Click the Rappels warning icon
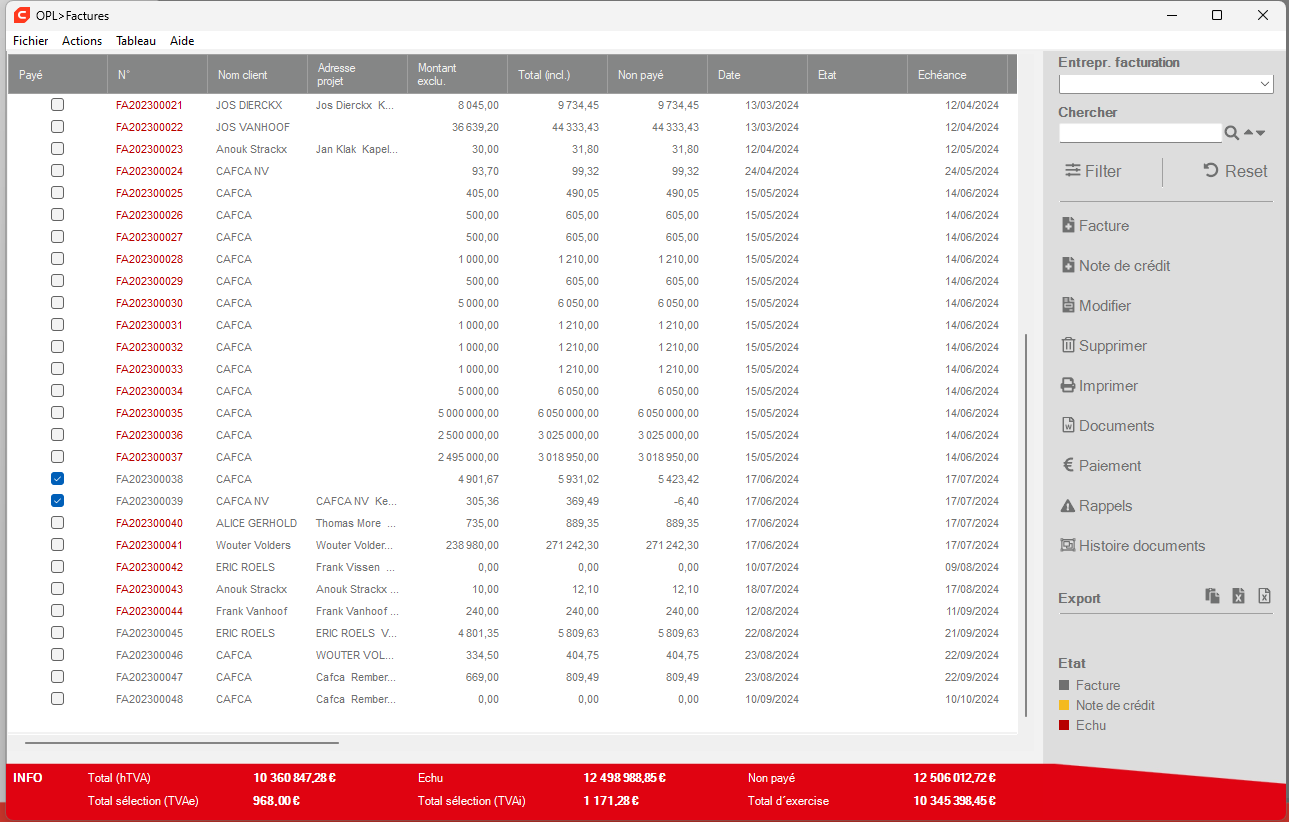 [1068, 506]
